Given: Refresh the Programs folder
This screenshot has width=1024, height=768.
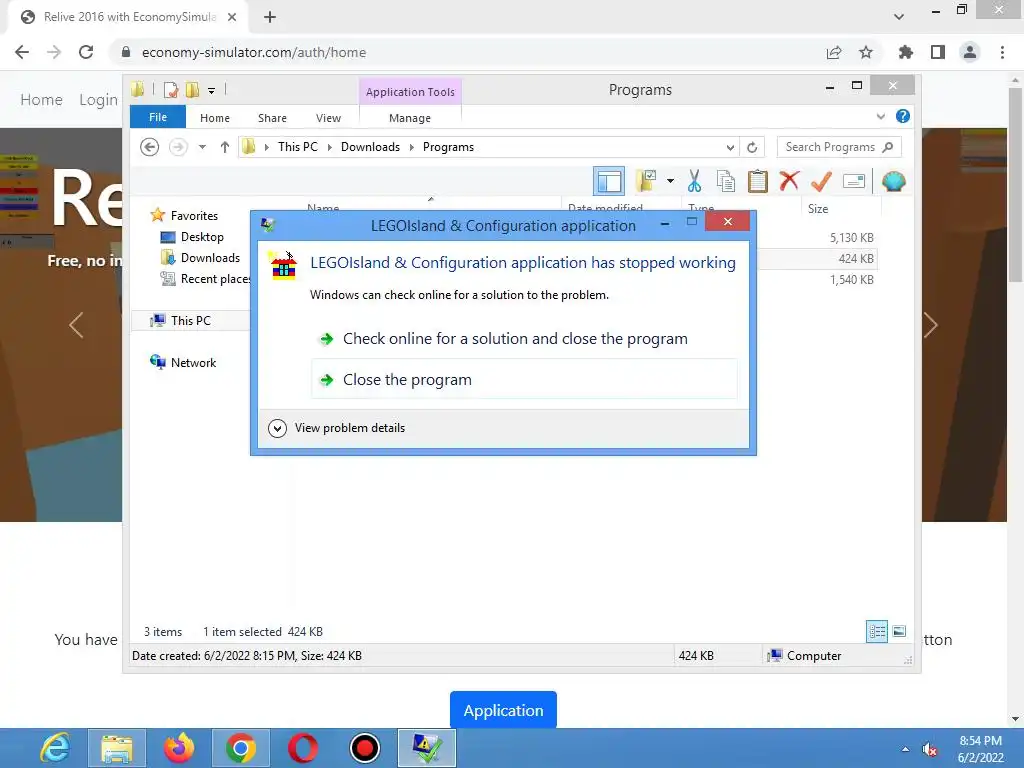Looking at the screenshot, I should (x=752, y=148).
